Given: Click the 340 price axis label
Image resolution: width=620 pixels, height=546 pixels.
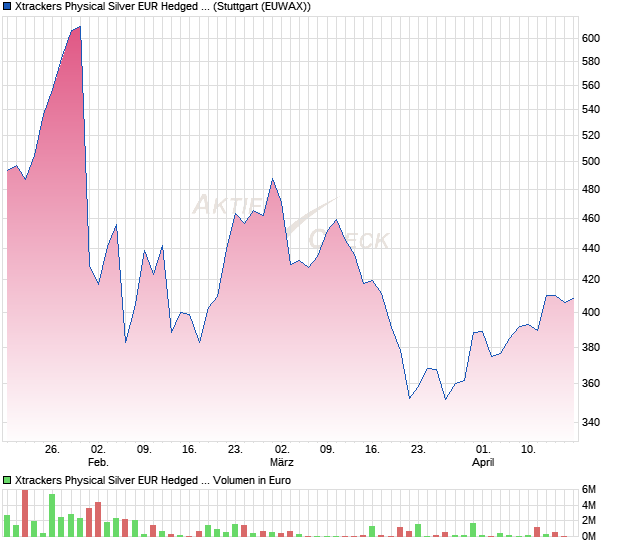Looking at the screenshot, I should (x=590, y=423).
